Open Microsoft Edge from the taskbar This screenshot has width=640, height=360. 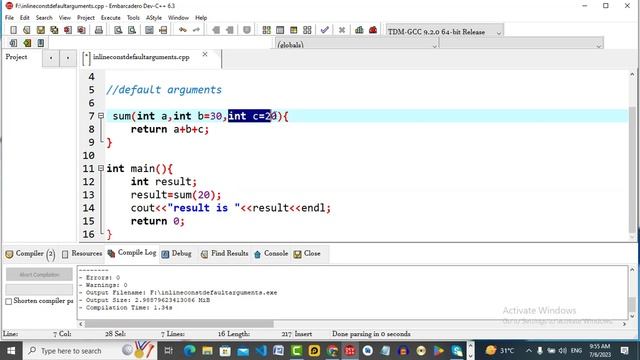pos(189,351)
